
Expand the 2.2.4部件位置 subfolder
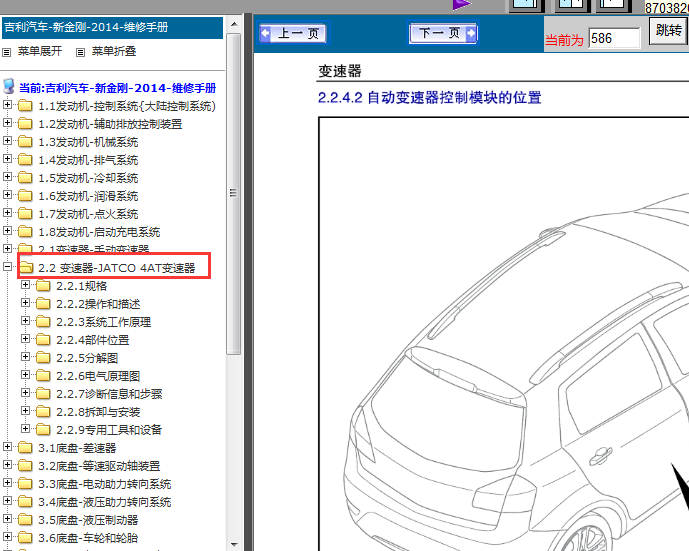pos(25,339)
